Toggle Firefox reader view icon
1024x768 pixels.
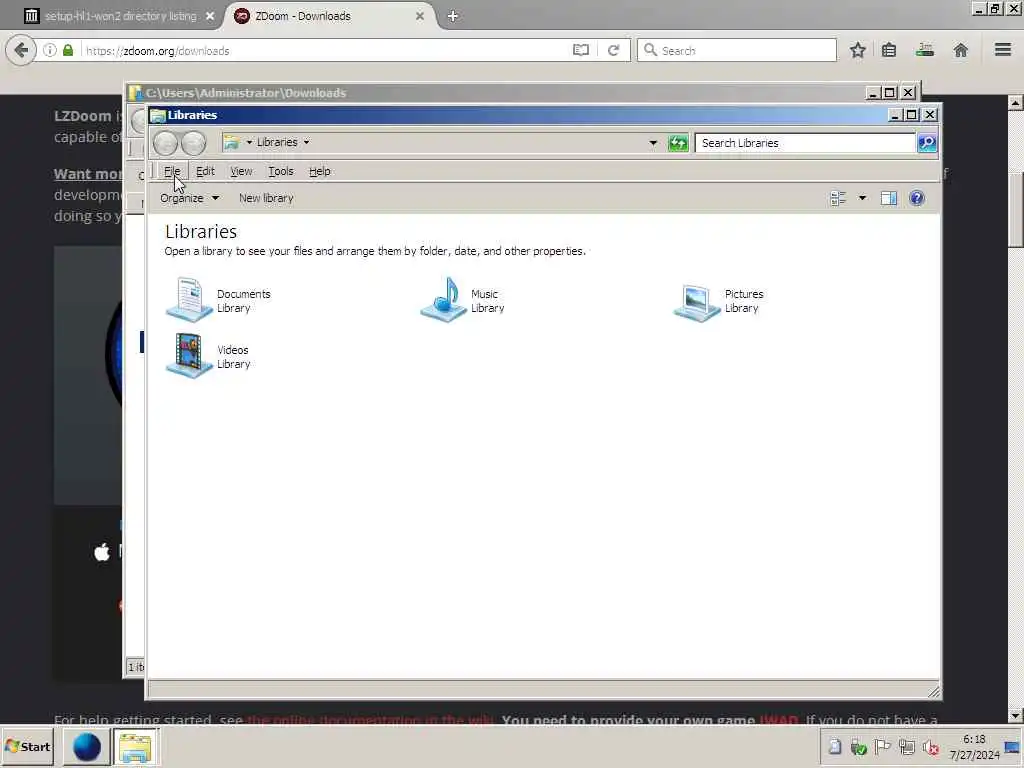coord(581,50)
